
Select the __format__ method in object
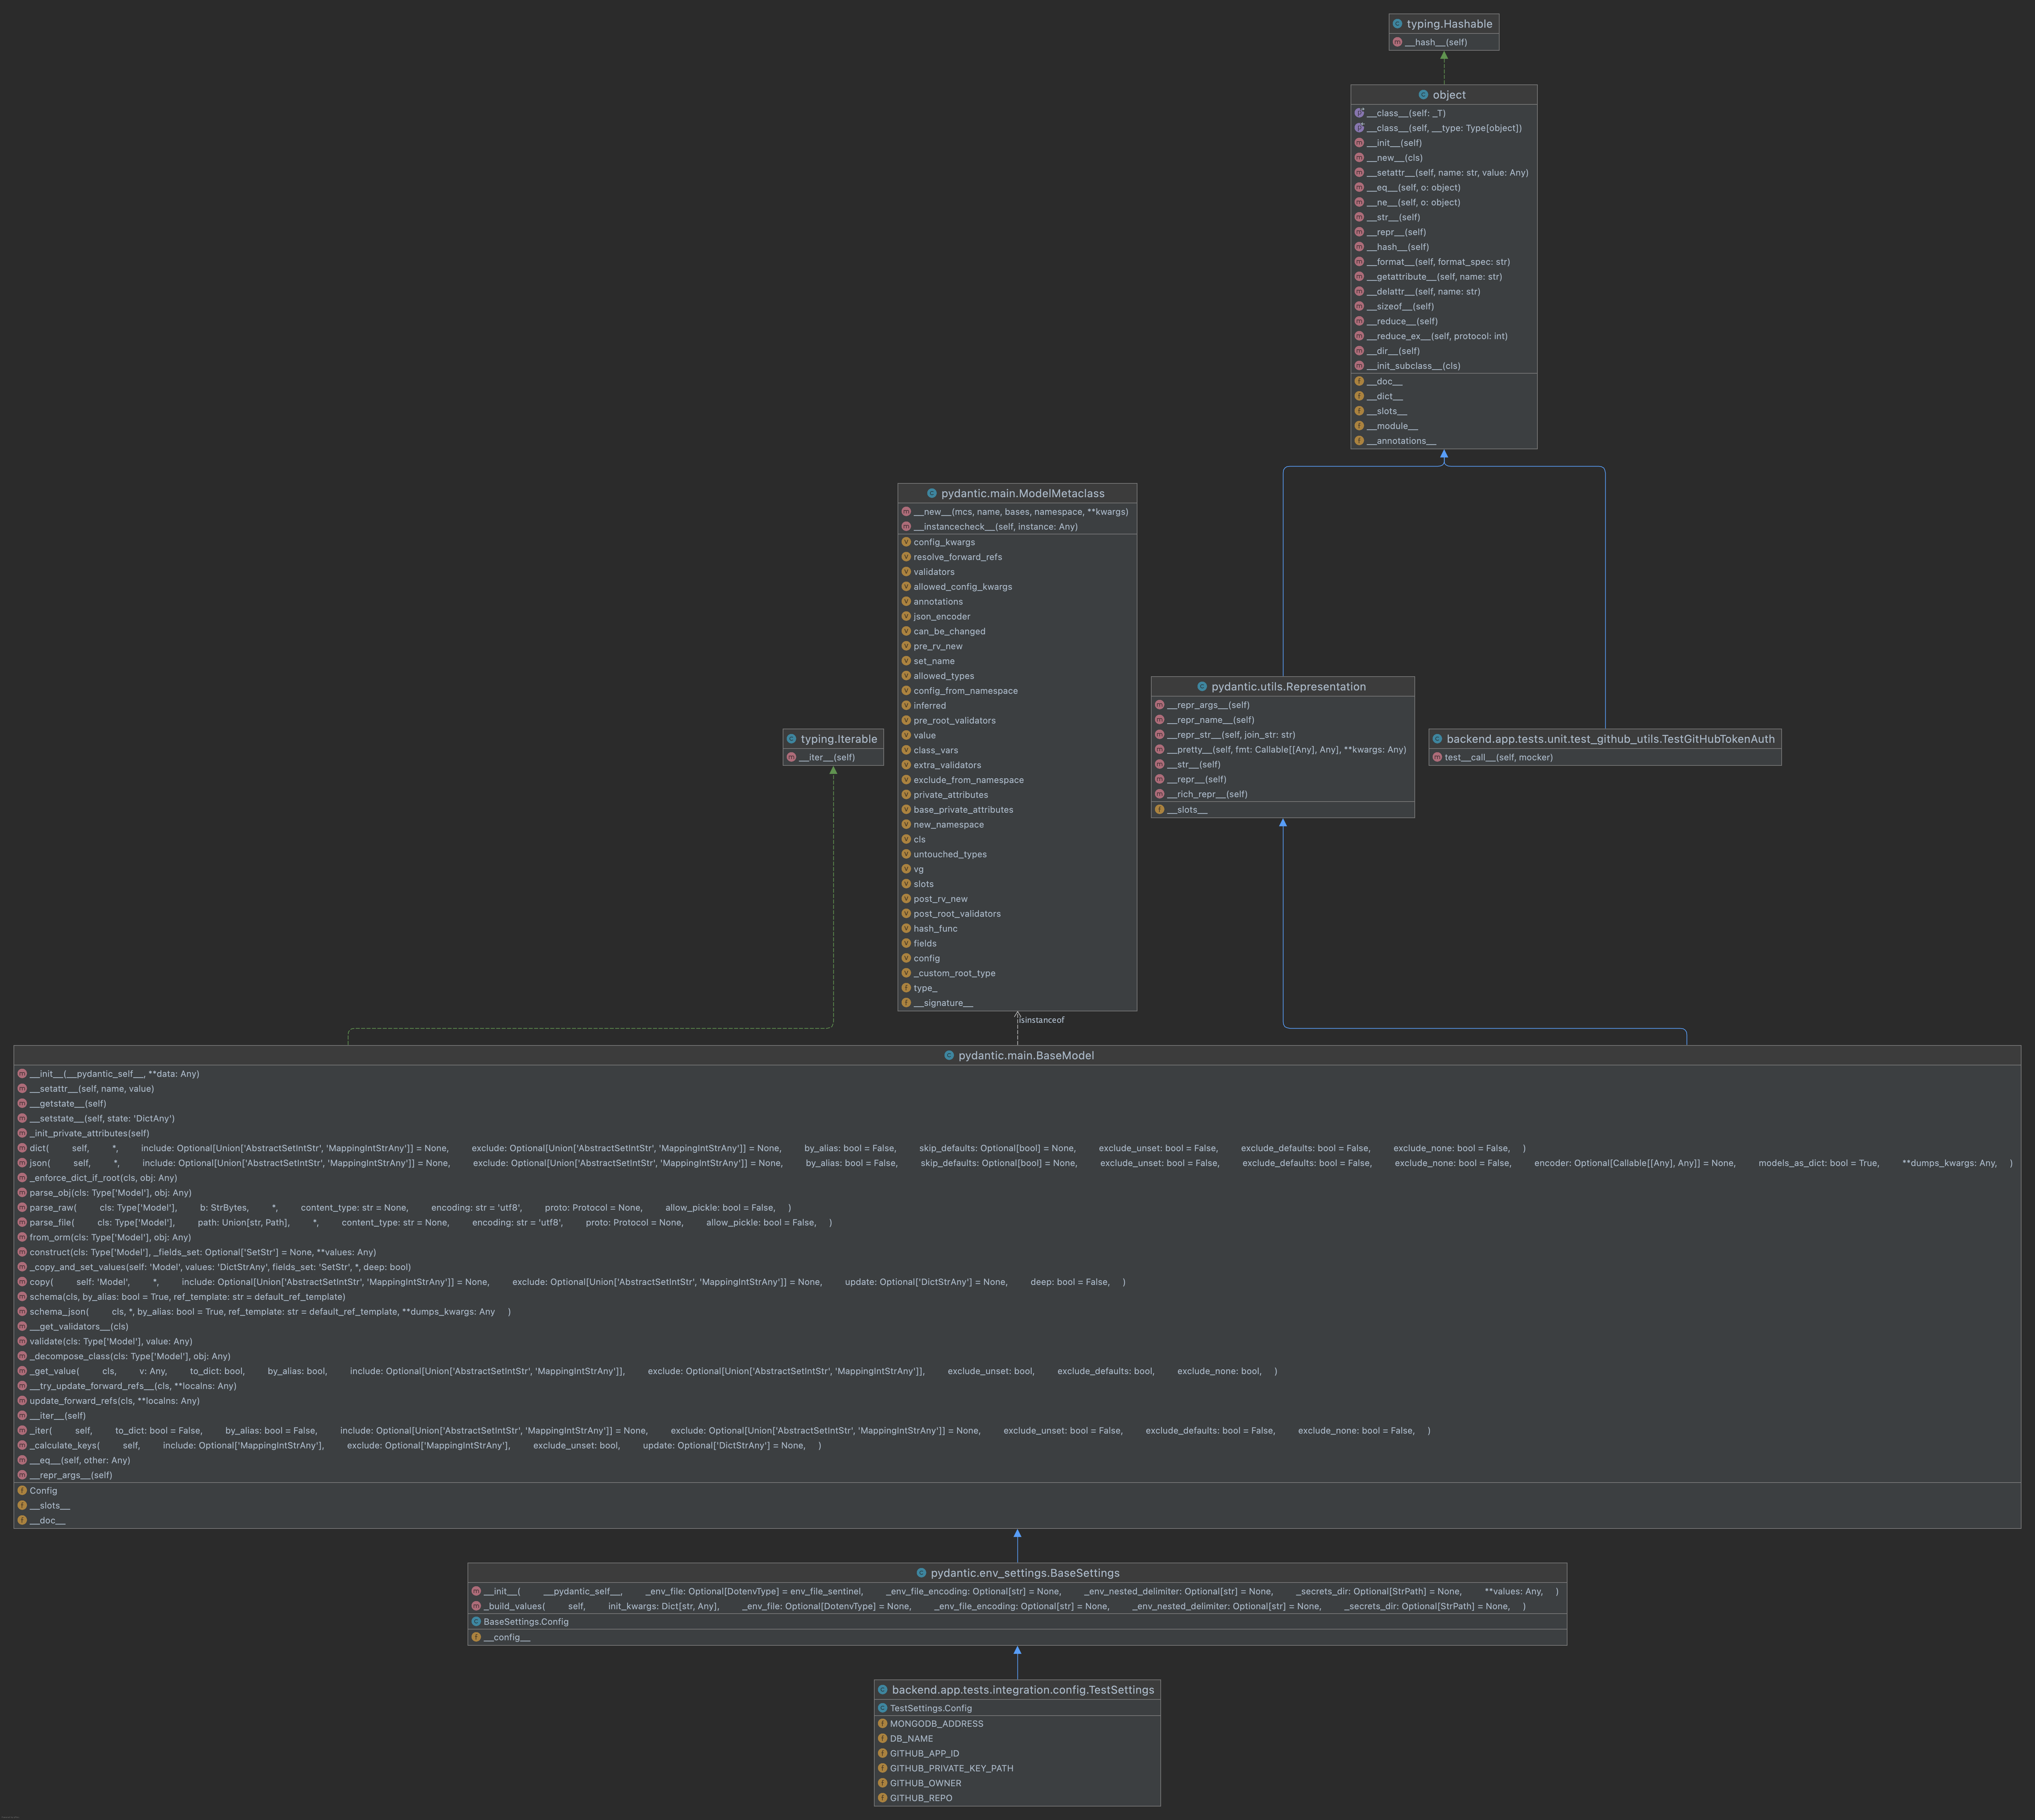[x=1438, y=262]
